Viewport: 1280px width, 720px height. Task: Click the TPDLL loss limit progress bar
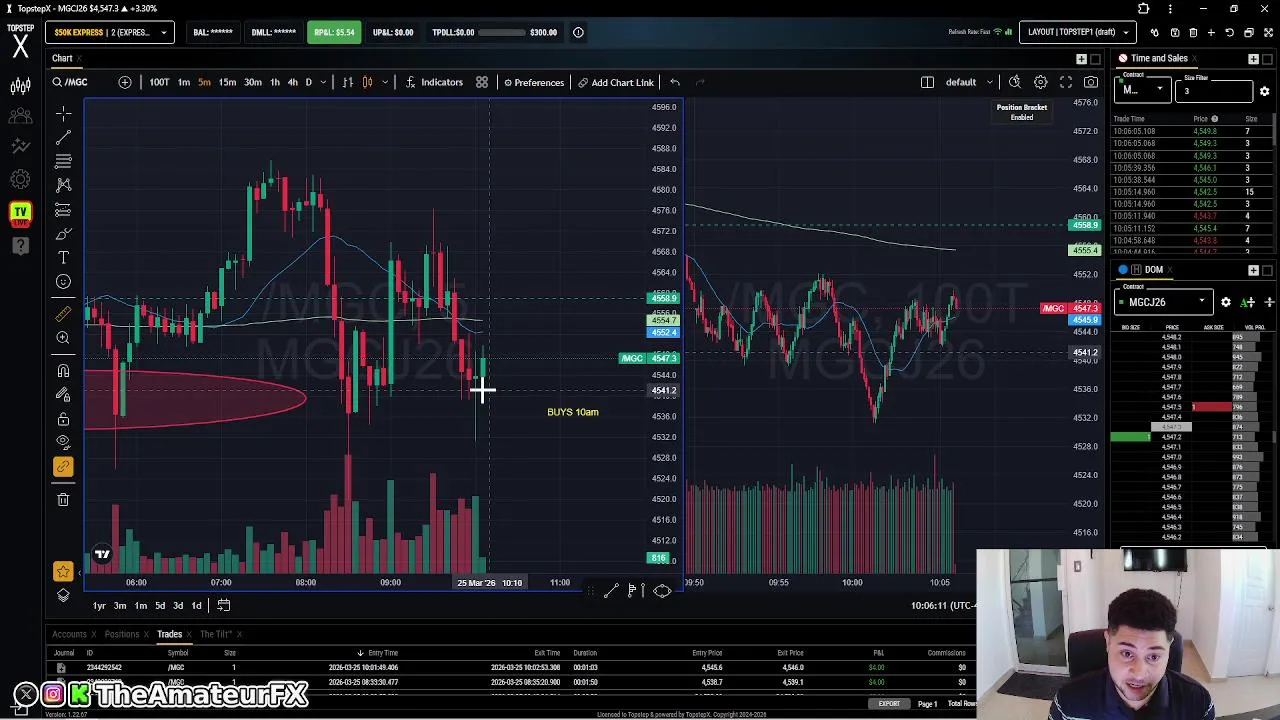pyautogui.click(x=502, y=32)
